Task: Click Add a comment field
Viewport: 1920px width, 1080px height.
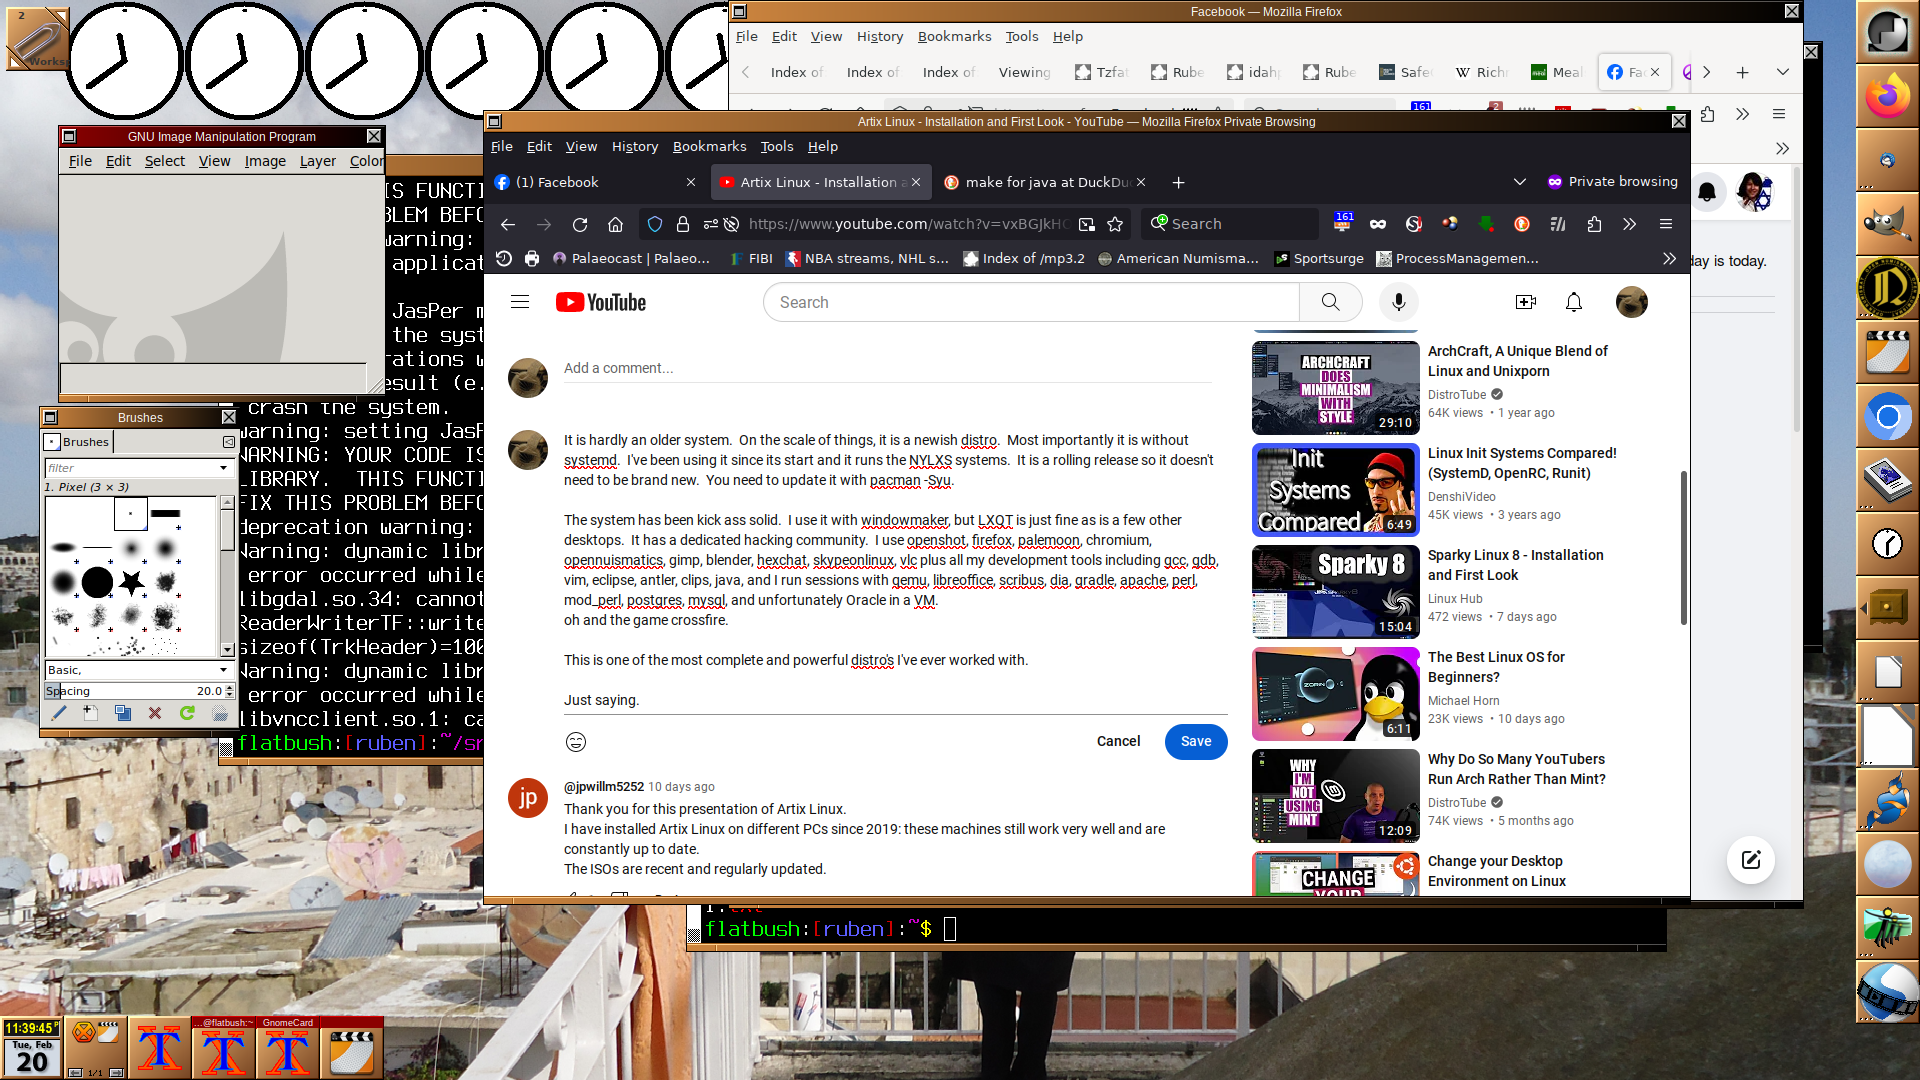Action: coord(887,368)
